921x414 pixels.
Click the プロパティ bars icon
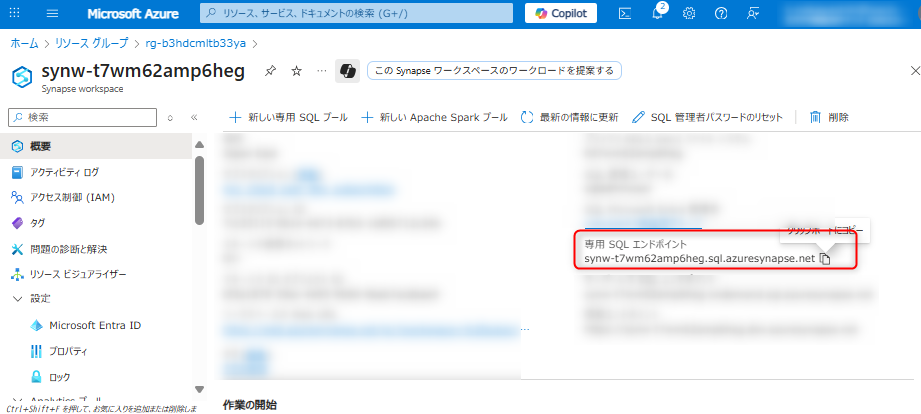point(36,351)
